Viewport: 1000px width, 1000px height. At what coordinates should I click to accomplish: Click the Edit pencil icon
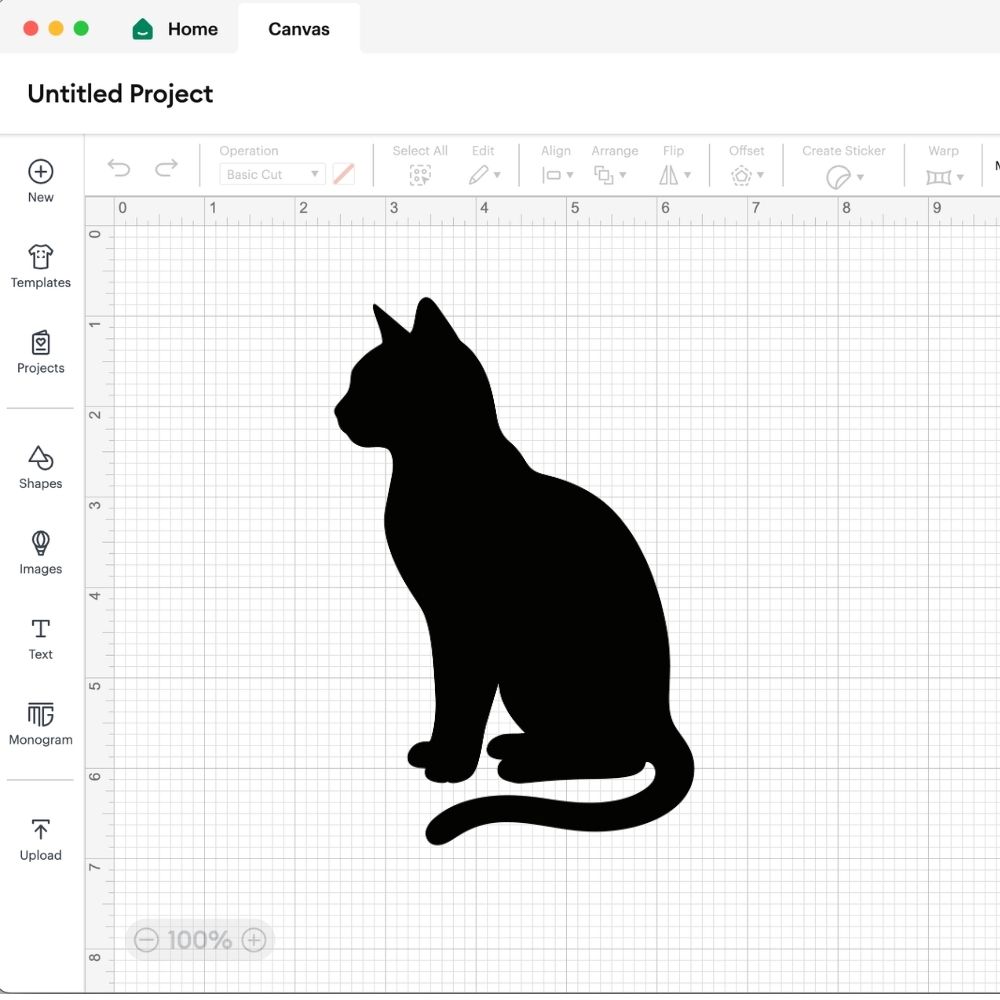click(x=478, y=175)
